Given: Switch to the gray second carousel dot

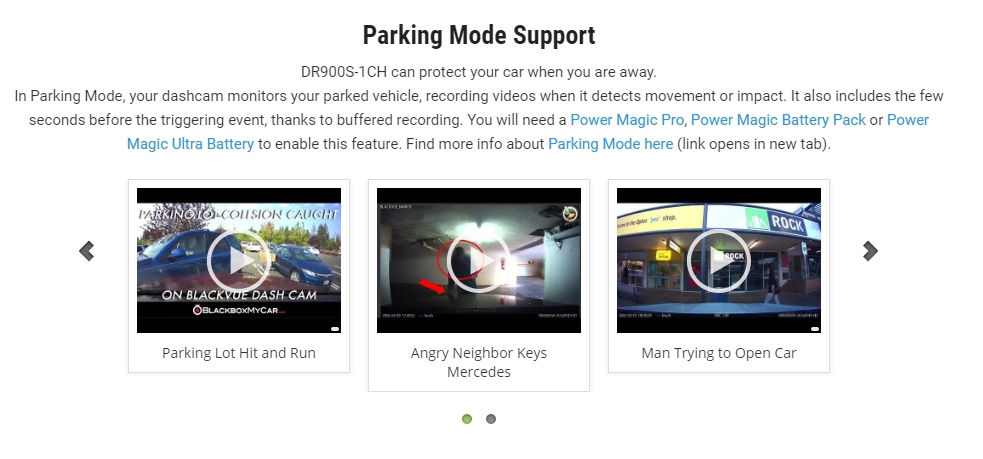Looking at the screenshot, I should (491, 419).
